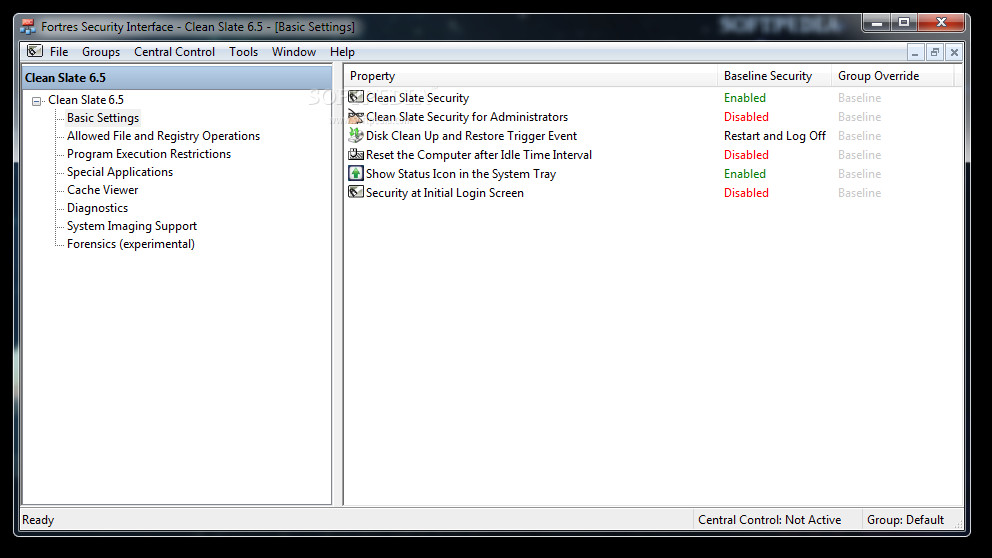Click Enabled value for Show Status Icon
Viewport: 992px width, 558px height.
745,174
